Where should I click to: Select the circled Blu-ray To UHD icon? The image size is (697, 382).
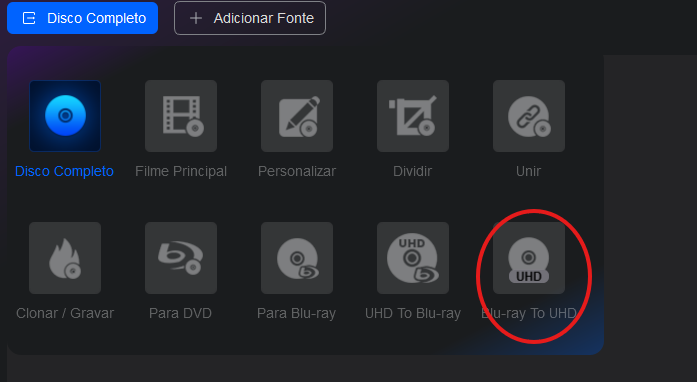pyautogui.click(x=529, y=258)
